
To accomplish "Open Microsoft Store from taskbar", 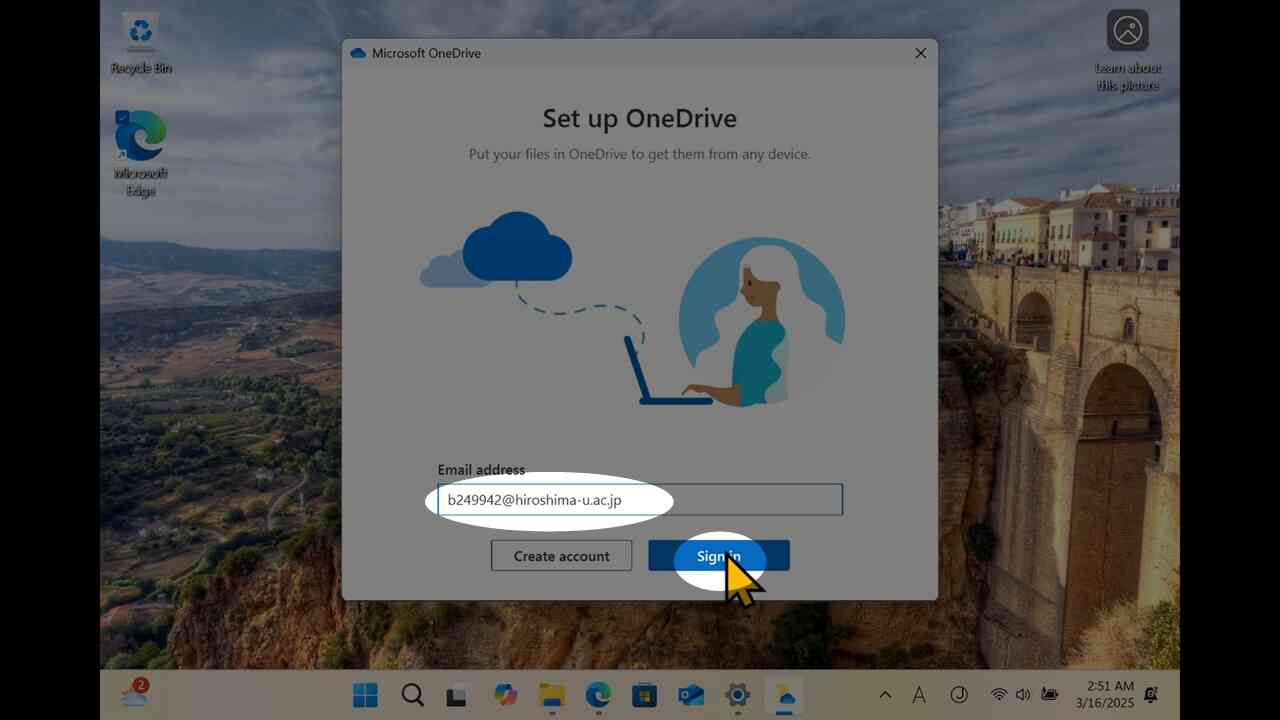I will point(645,695).
